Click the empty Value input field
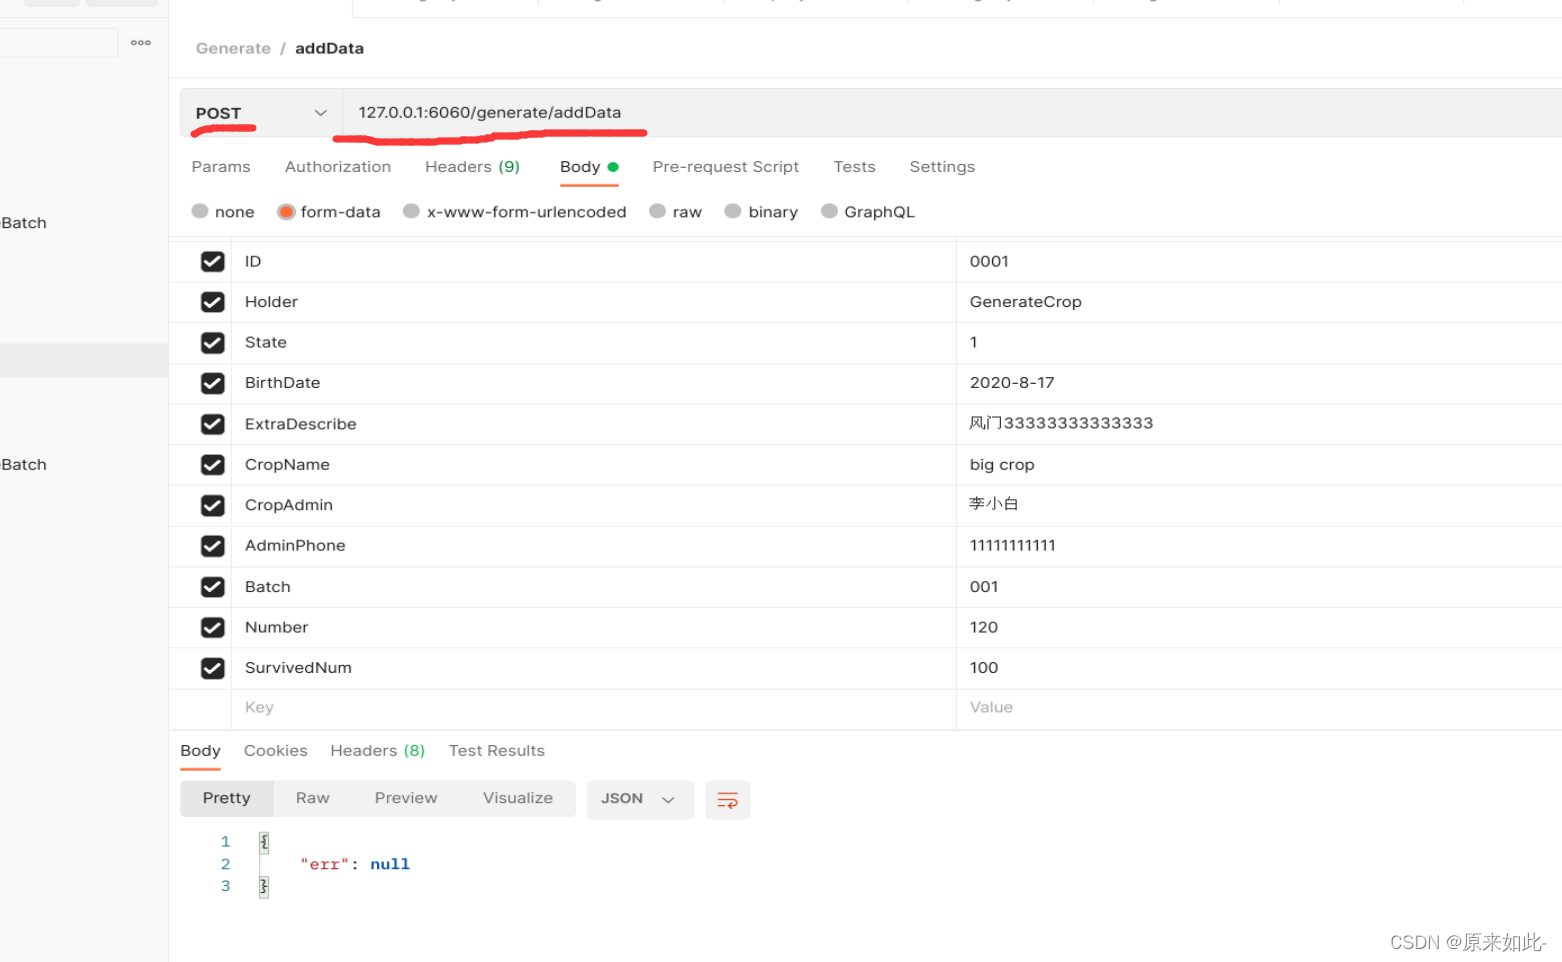This screenshot has width=1562, height=962. 1259,708
